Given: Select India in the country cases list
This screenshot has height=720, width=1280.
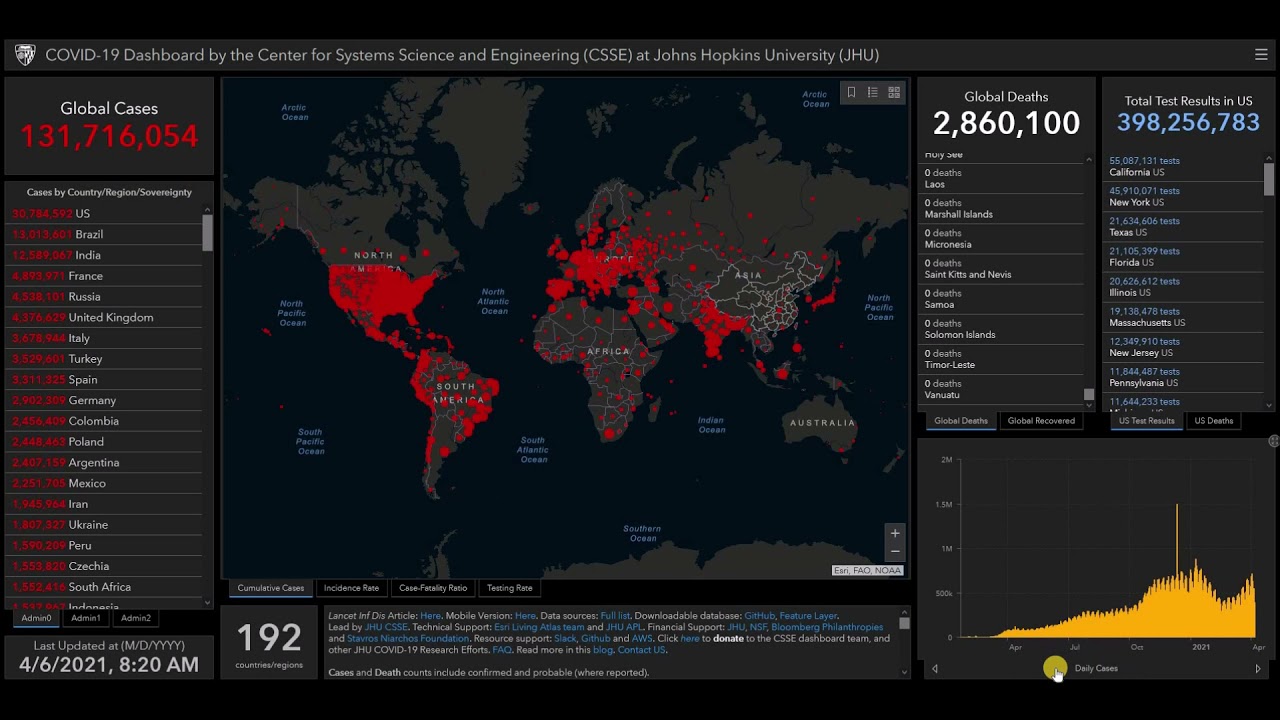Looking at the screenshot, I should click(x=106, y=255).
